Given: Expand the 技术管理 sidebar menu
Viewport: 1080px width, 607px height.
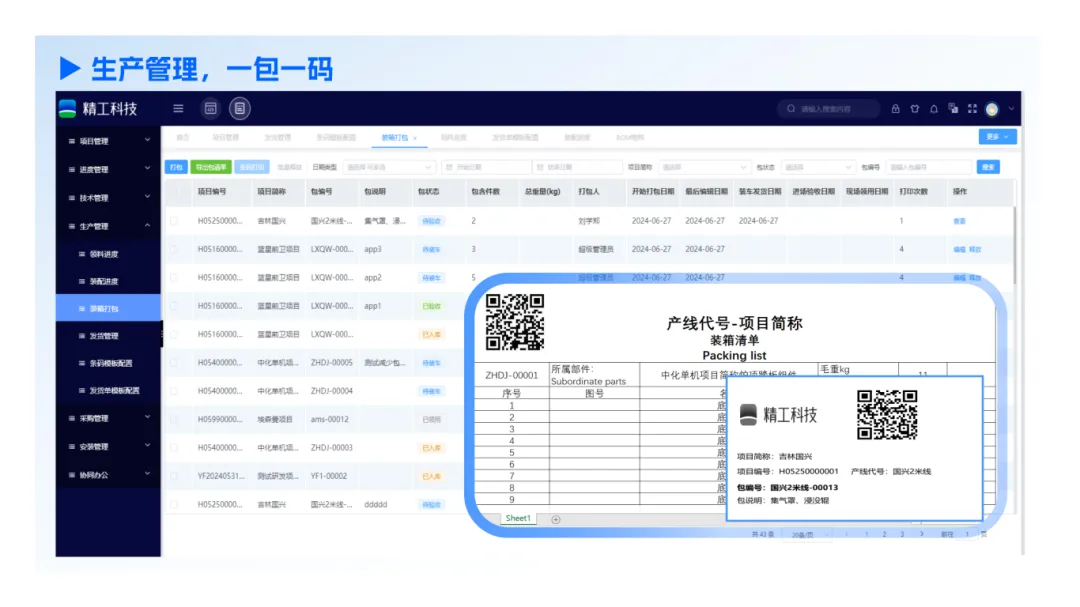Looking at the screenshot, I should tap(109, 198).
